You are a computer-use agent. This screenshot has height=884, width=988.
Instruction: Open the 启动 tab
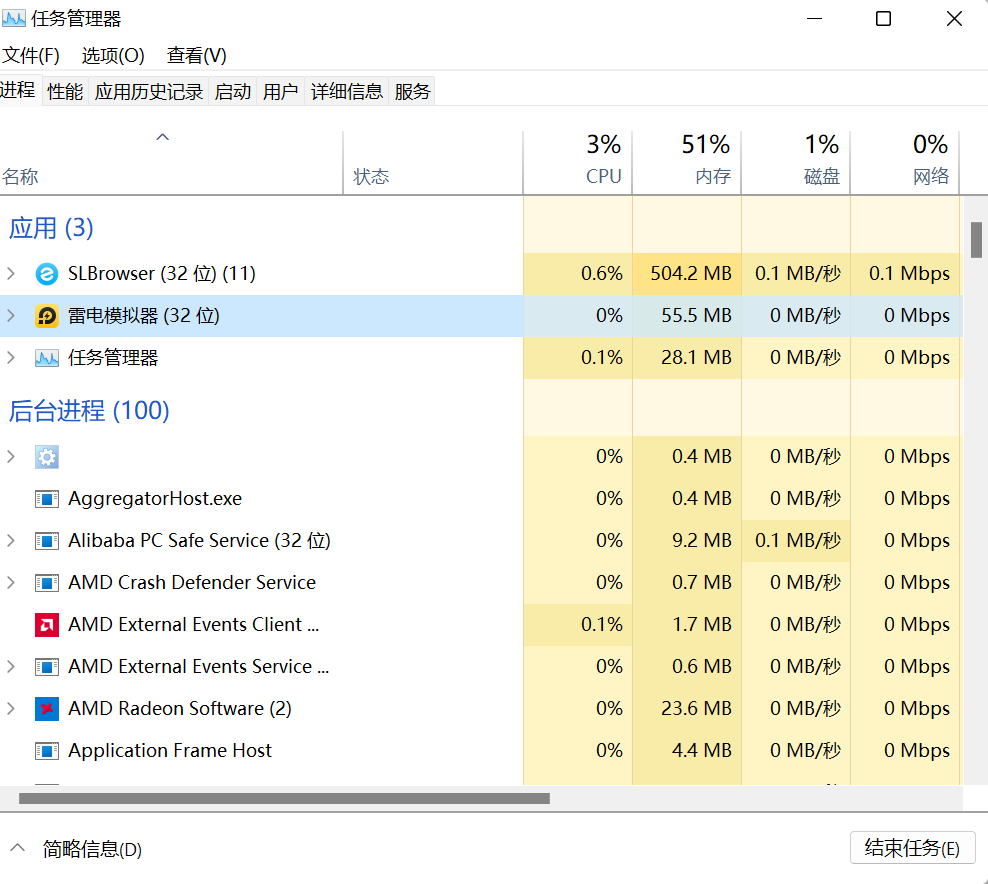click(233, 91)
